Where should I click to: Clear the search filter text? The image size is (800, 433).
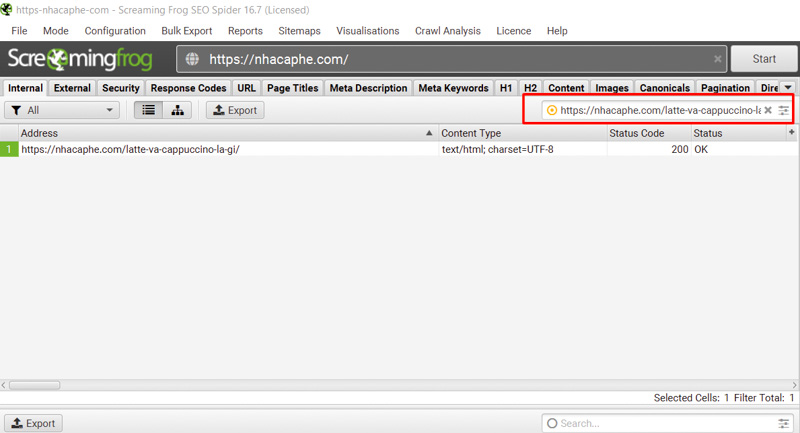point(768,110)
